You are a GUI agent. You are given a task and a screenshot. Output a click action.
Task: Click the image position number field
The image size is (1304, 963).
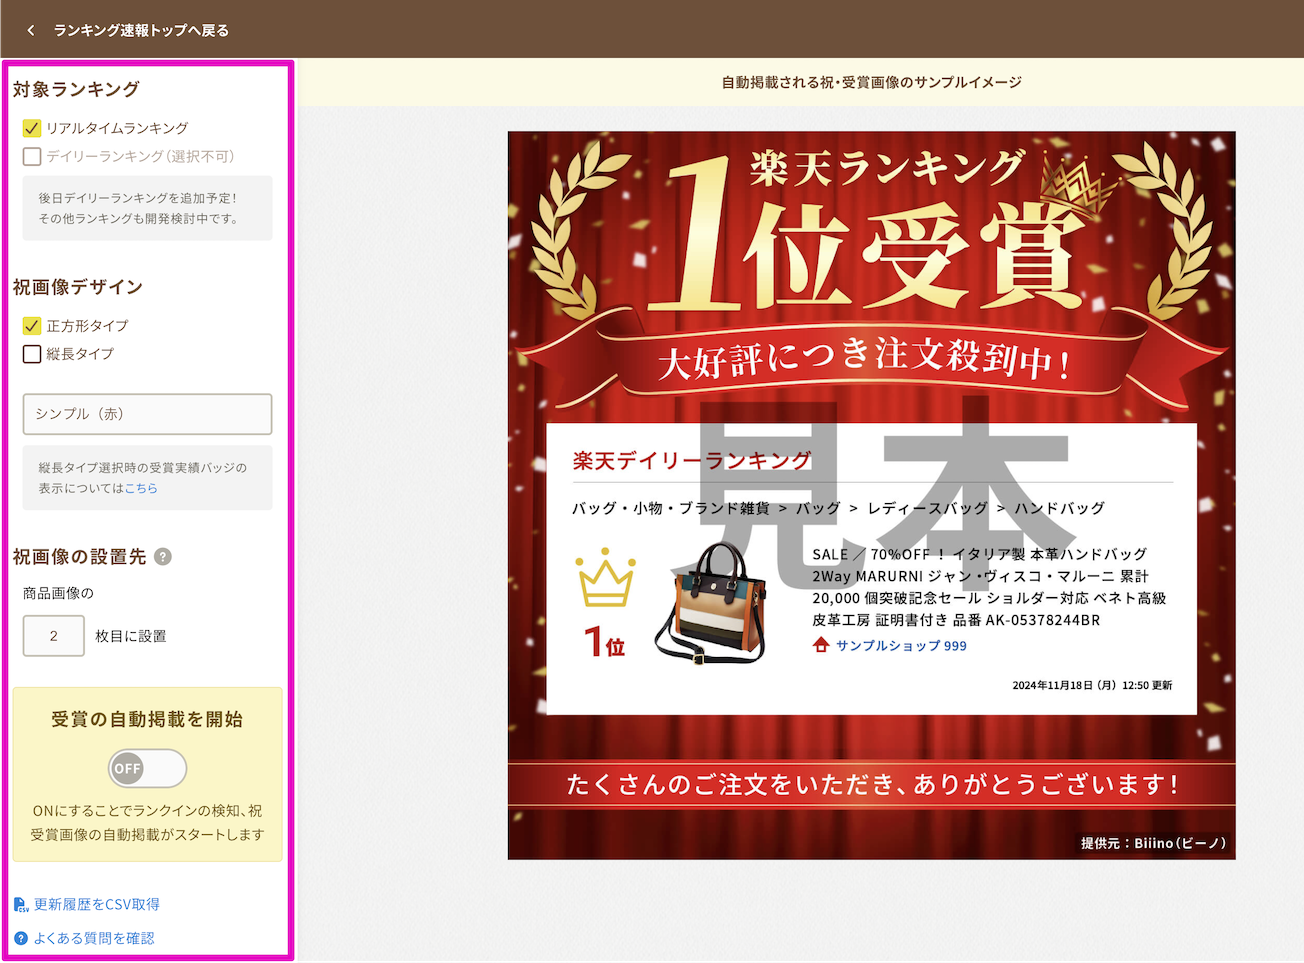click(x=54, y=636)
